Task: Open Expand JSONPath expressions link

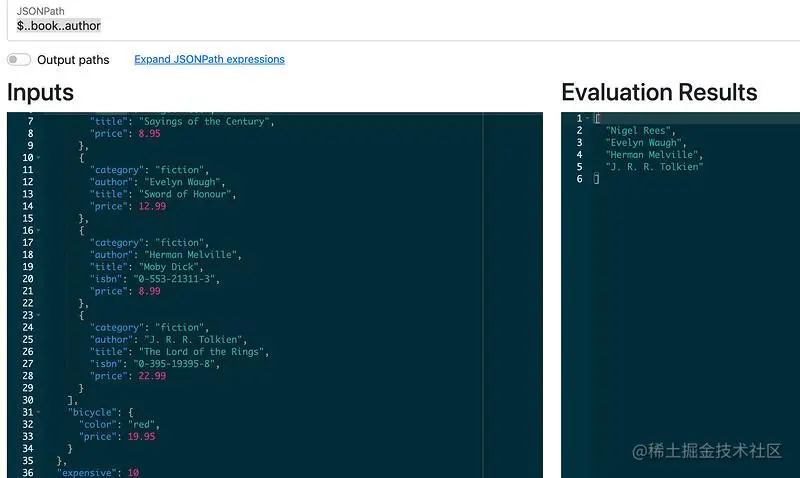Action: 209,59
